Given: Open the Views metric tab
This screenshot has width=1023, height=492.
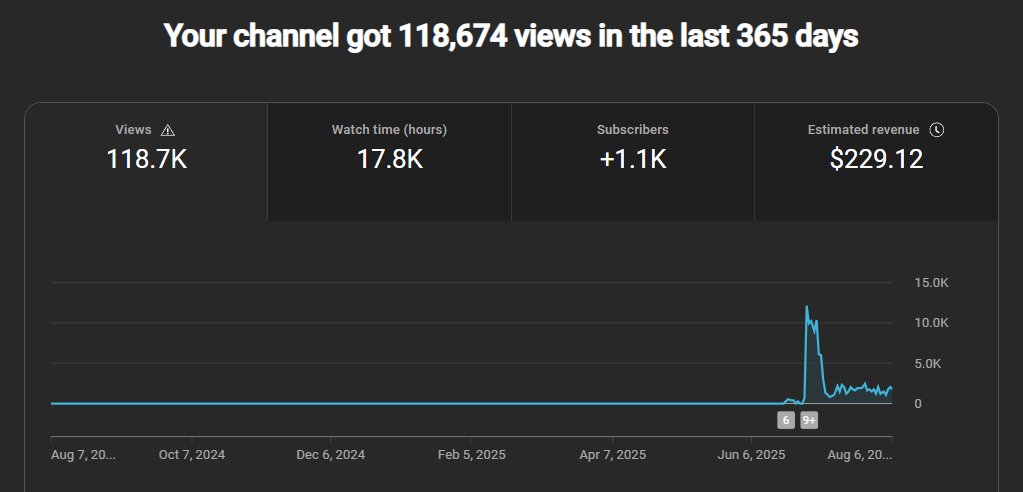Looking at the screenshot, I should 146,160.
